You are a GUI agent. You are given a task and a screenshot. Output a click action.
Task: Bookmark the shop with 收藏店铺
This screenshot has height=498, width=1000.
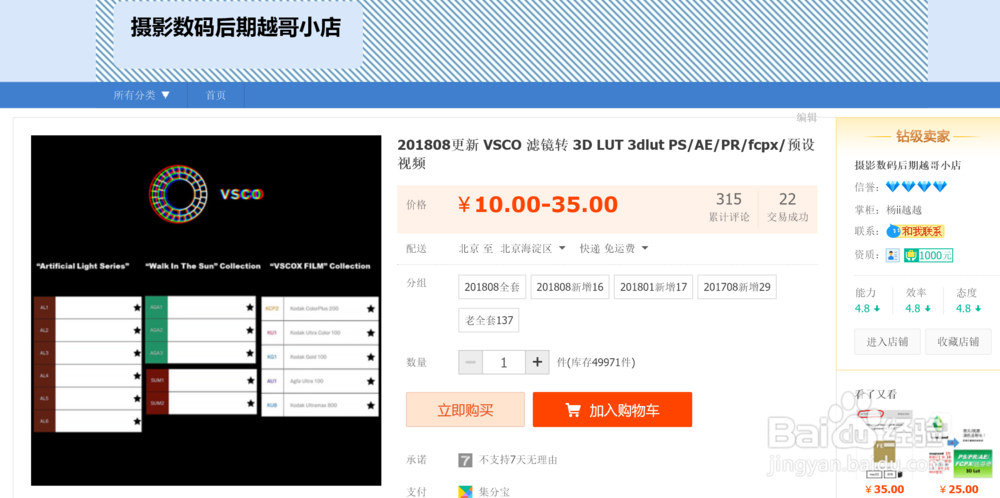click(958, 341)
